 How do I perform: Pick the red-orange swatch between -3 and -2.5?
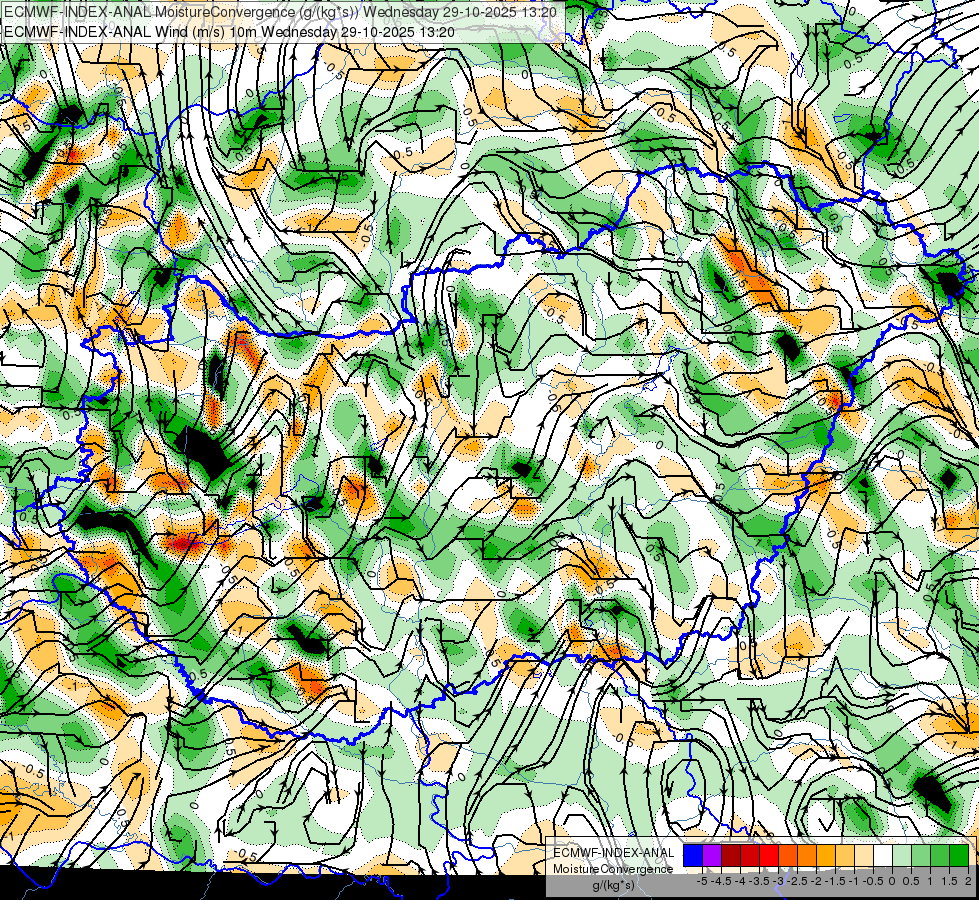tap(788, 855)
